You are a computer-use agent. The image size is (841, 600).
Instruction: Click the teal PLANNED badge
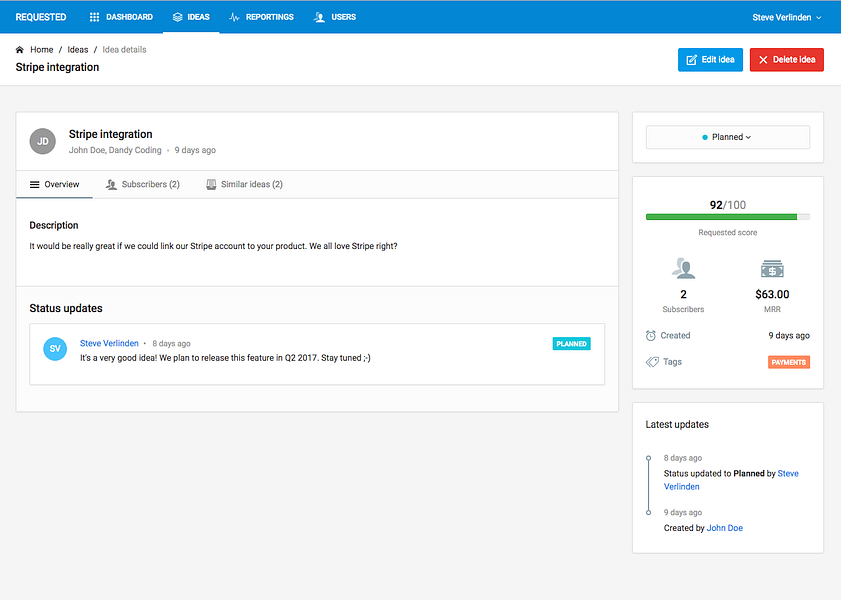tap(571, 344)
